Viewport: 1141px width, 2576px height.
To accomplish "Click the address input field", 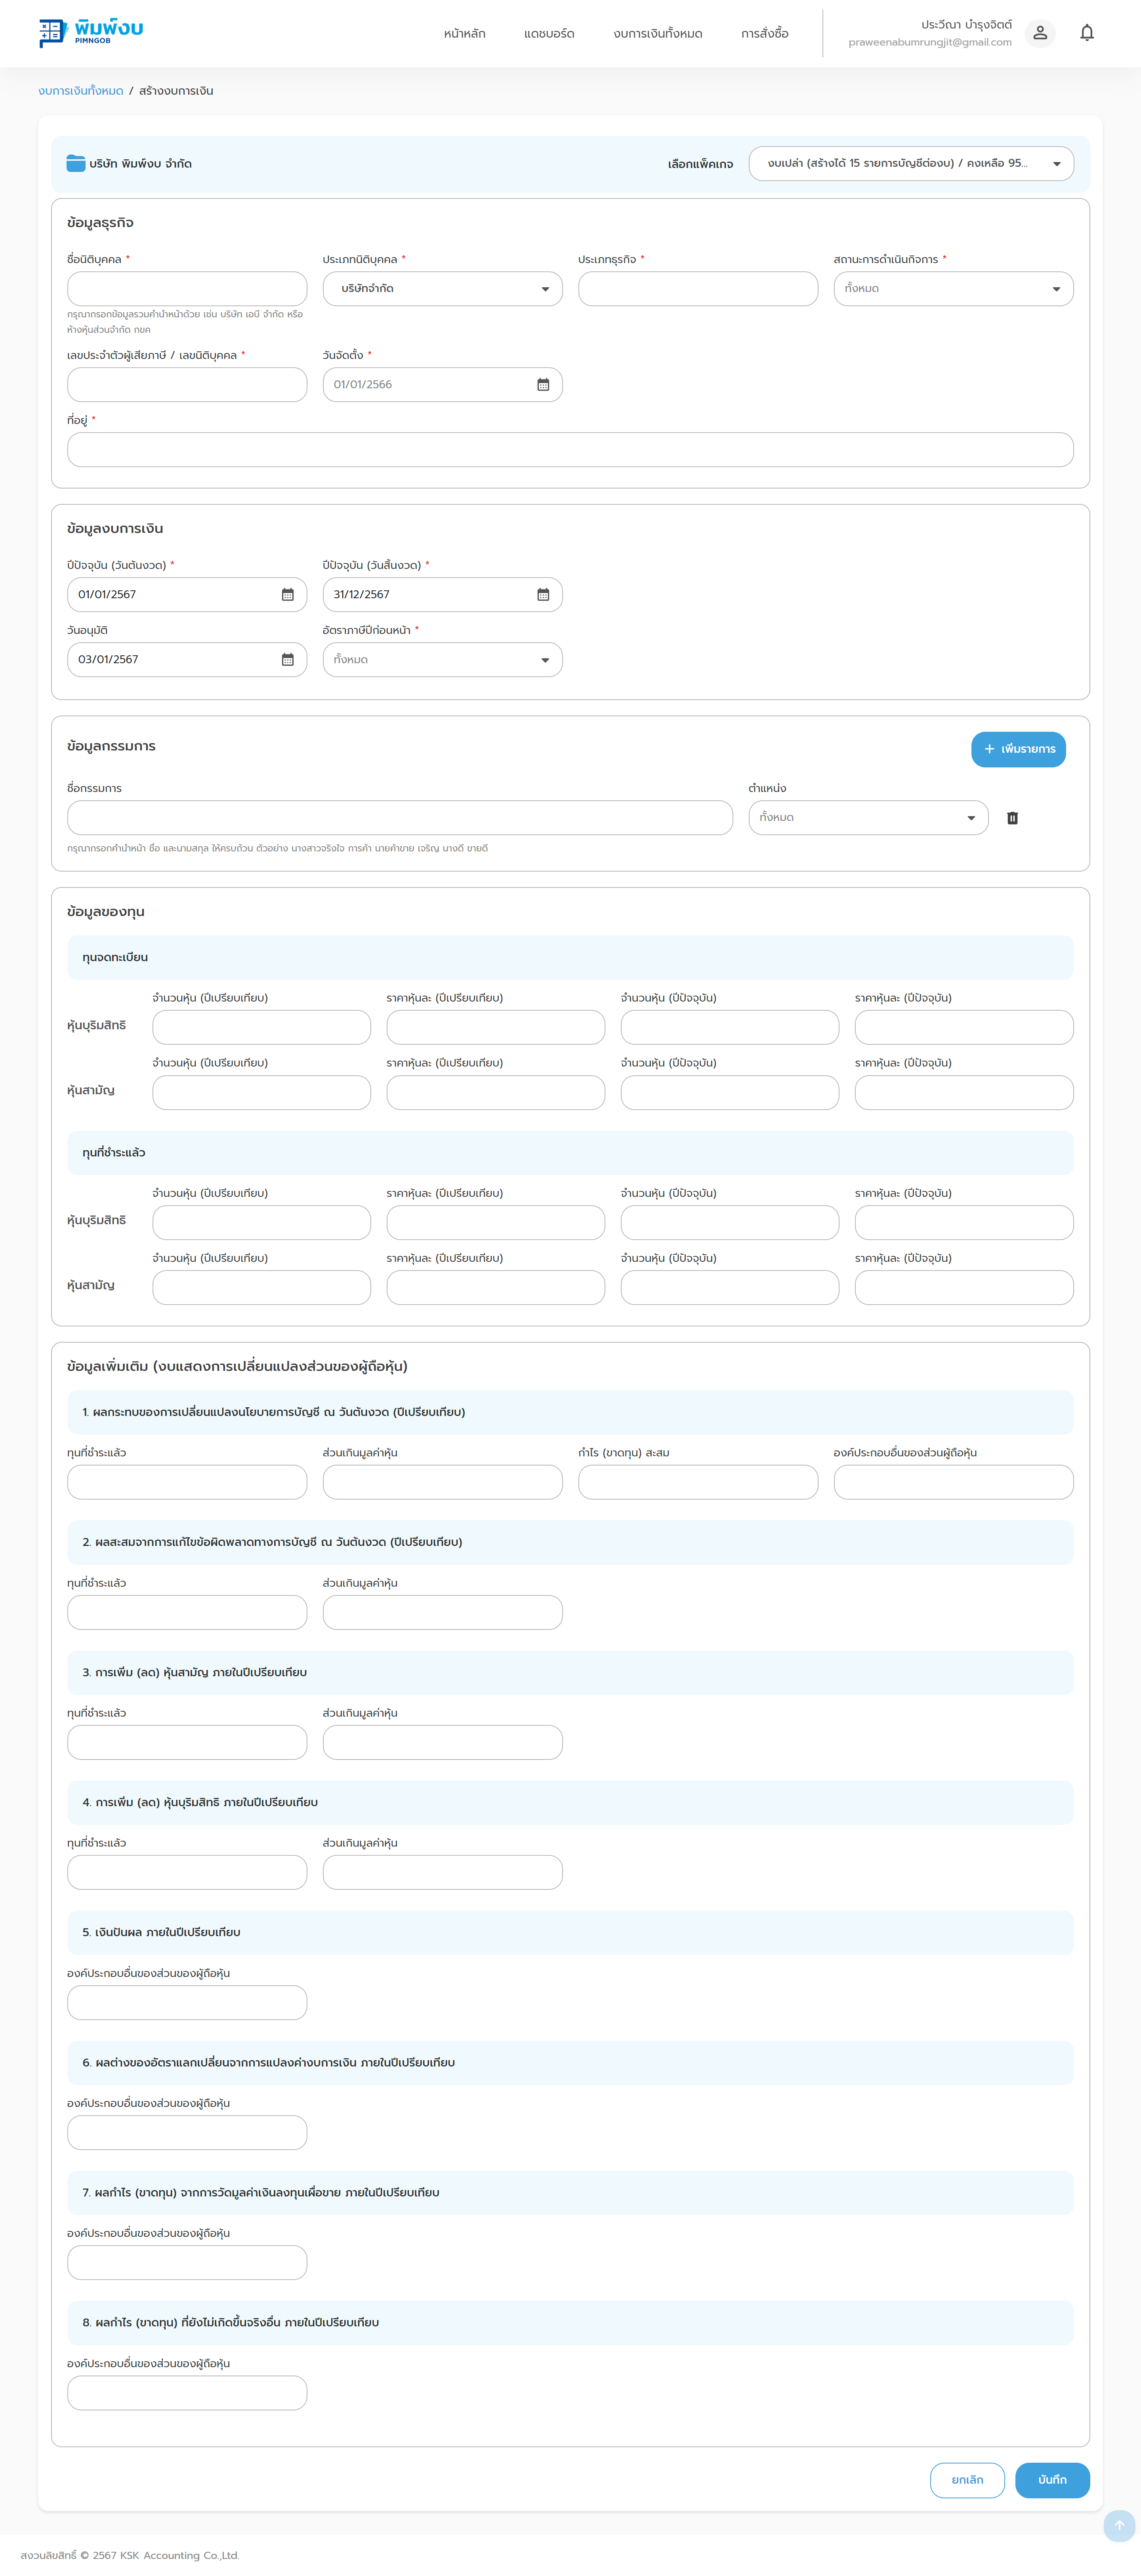I will (x=570, y=450).
